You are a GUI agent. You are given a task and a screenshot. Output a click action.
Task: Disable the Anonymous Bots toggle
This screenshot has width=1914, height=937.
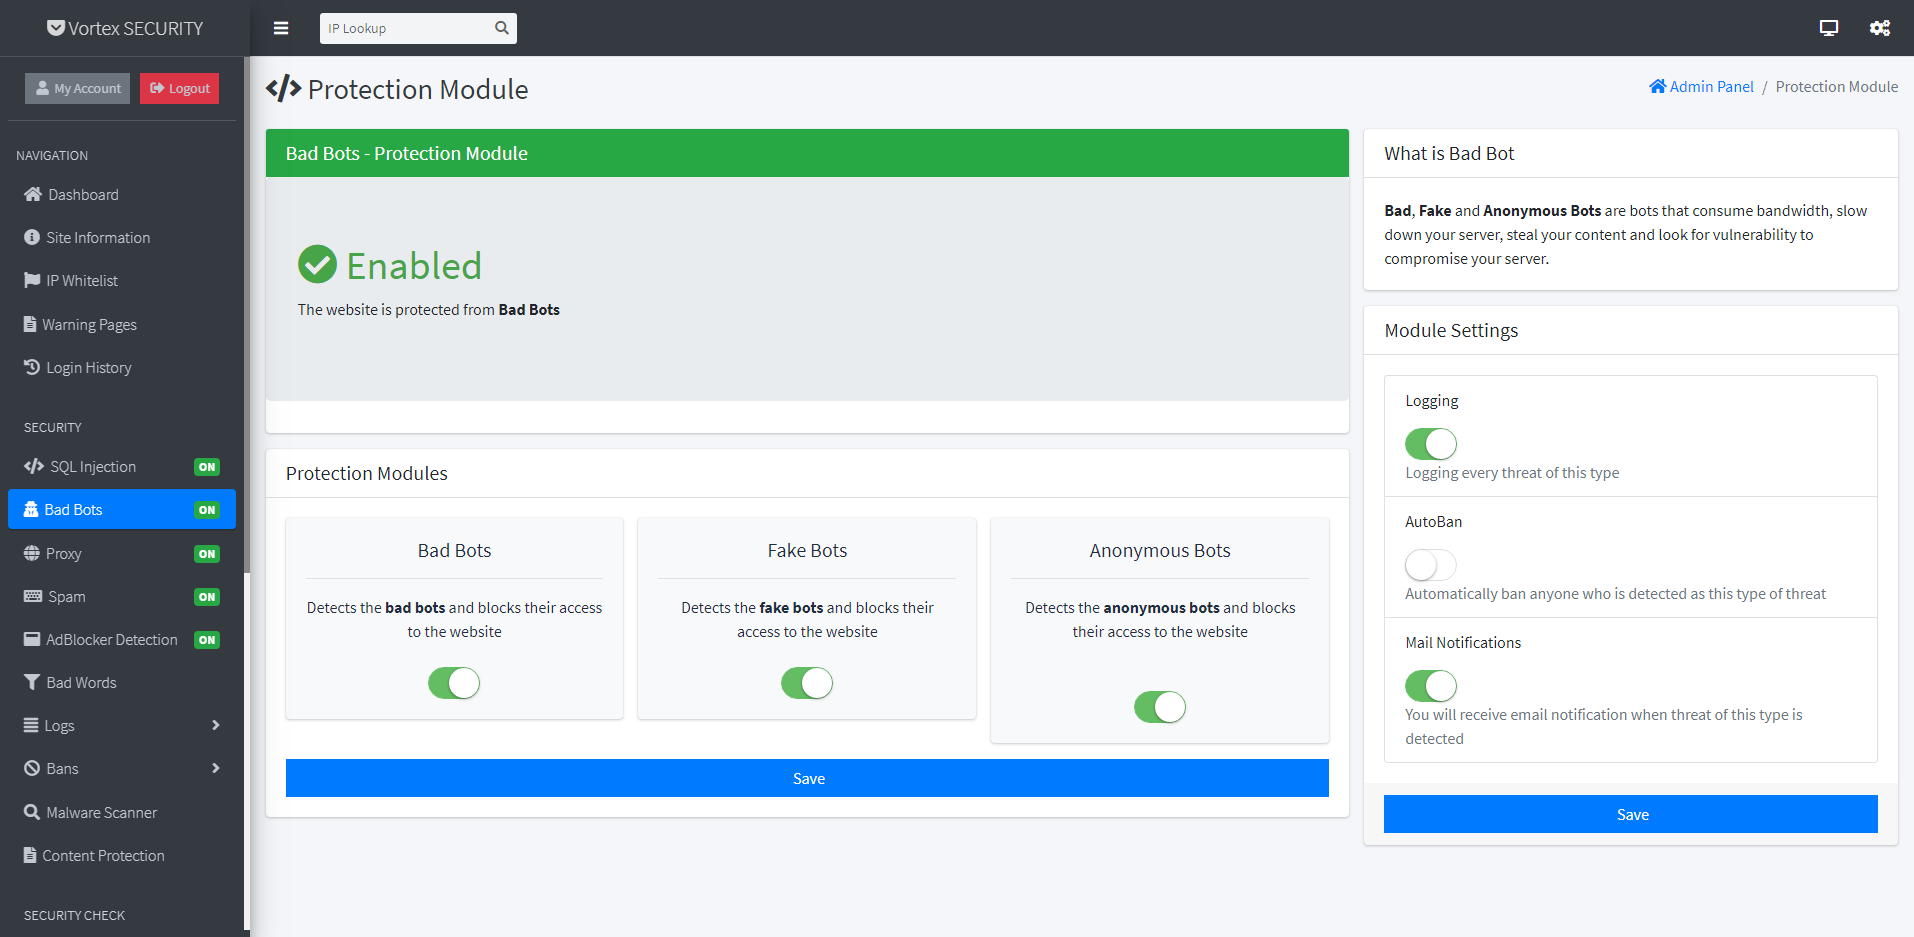pyautogui.click(x=1159, y=707)
